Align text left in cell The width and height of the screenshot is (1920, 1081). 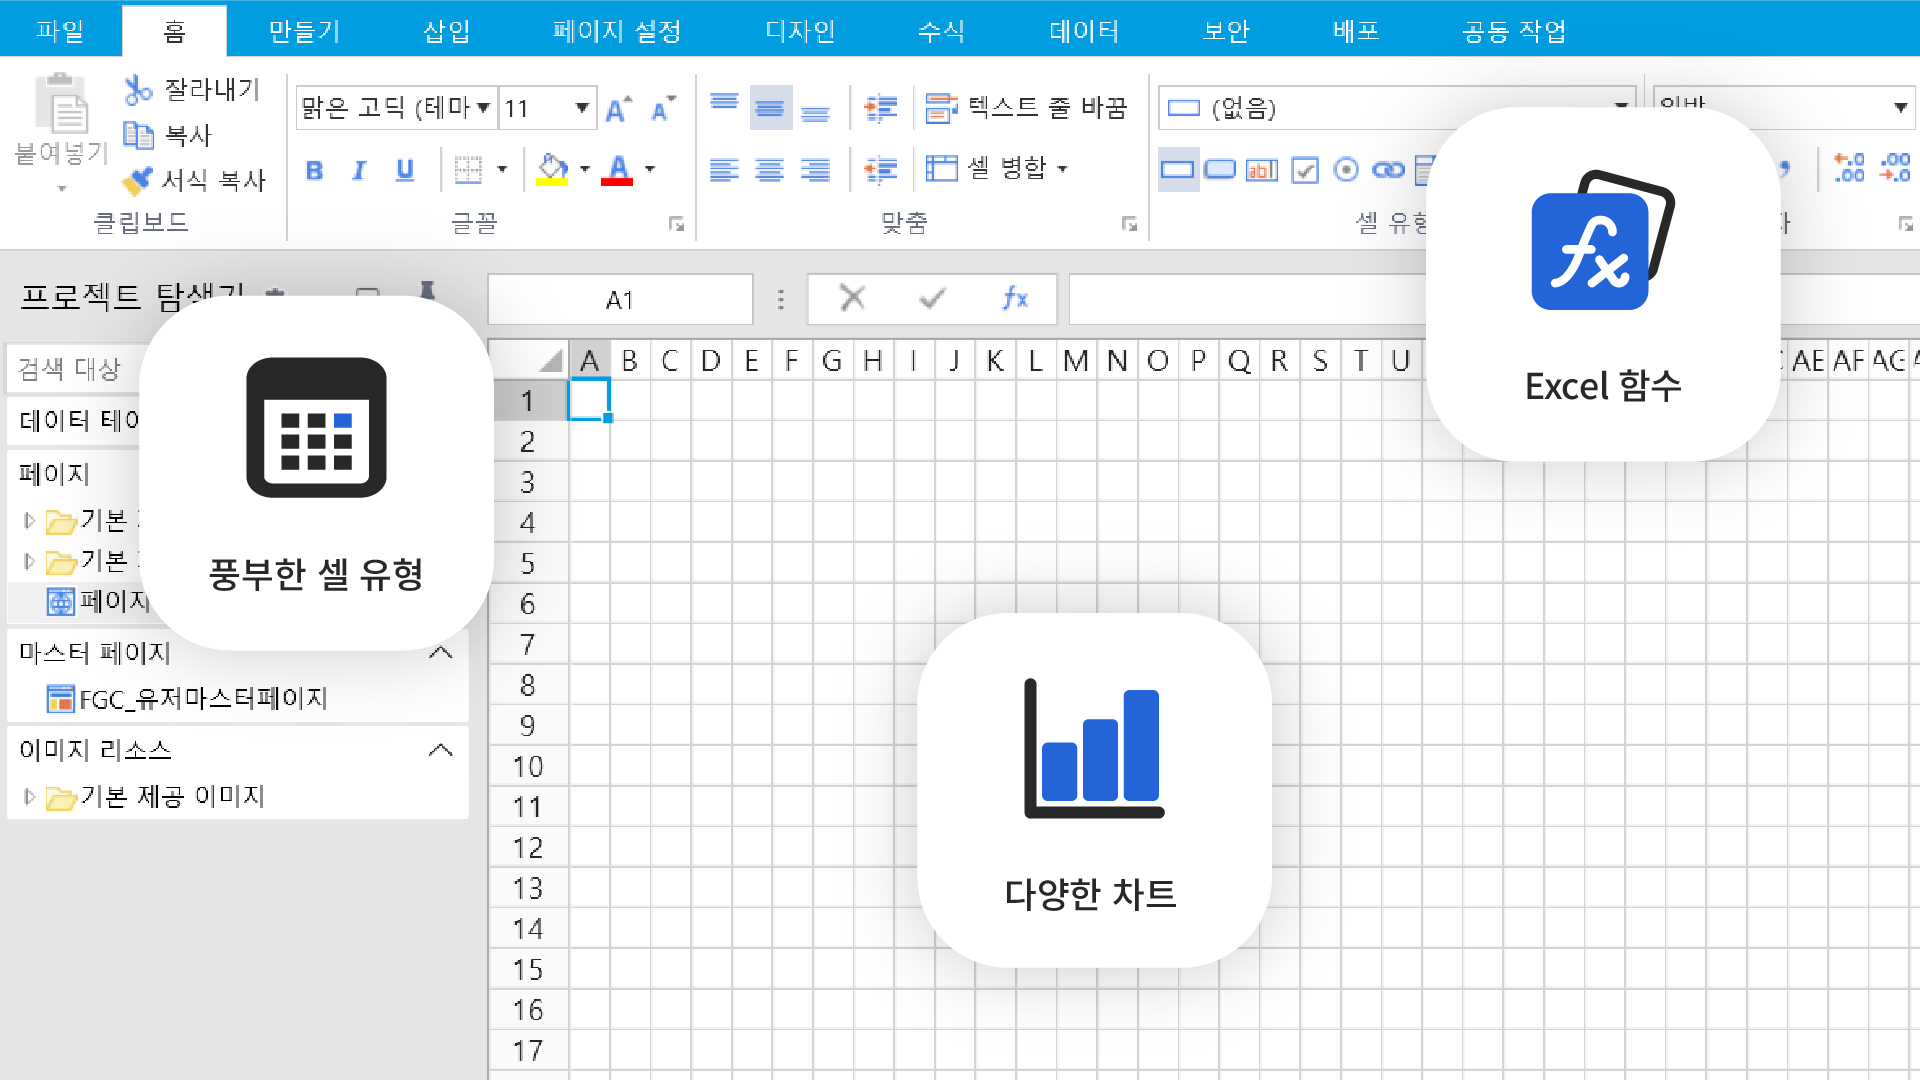click(x=724, y=169)
